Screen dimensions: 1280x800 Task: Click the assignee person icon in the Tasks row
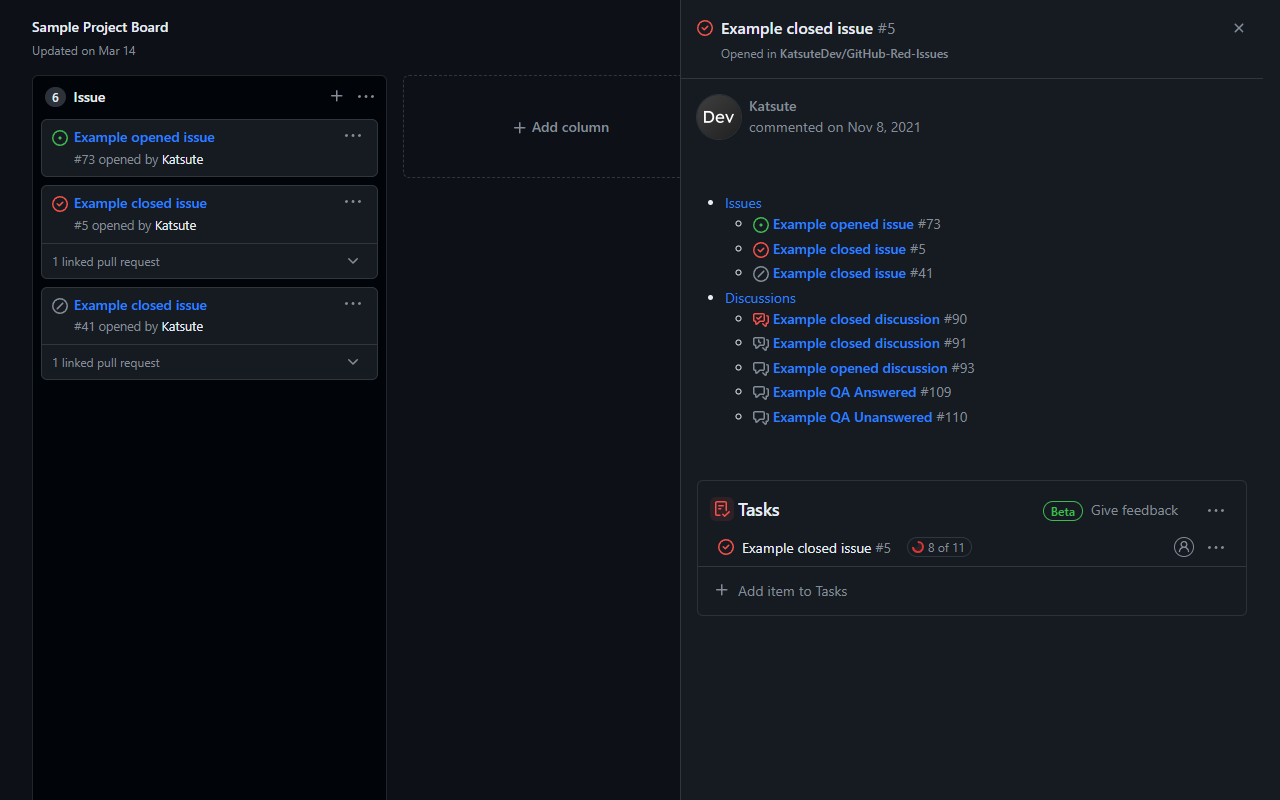[x=1184, y=547]
